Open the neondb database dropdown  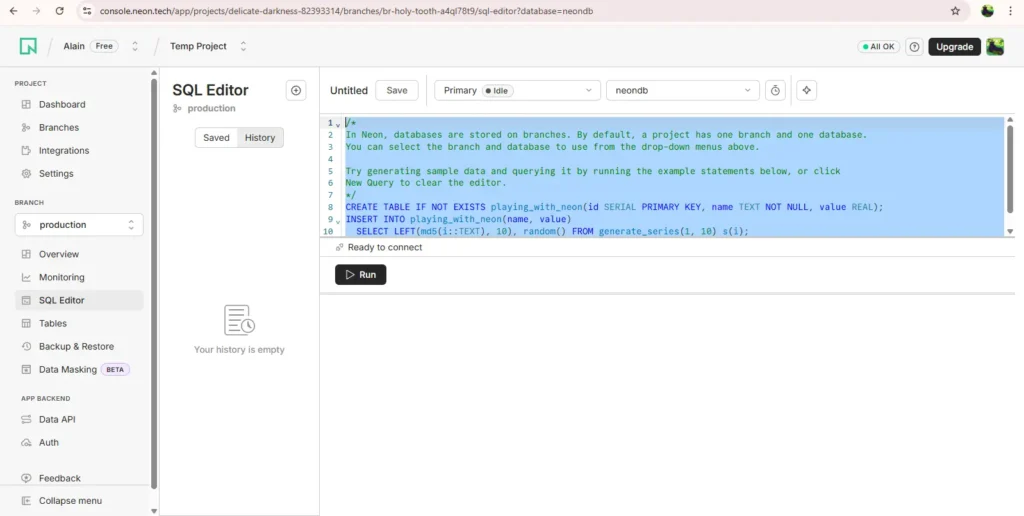(683, 90)
